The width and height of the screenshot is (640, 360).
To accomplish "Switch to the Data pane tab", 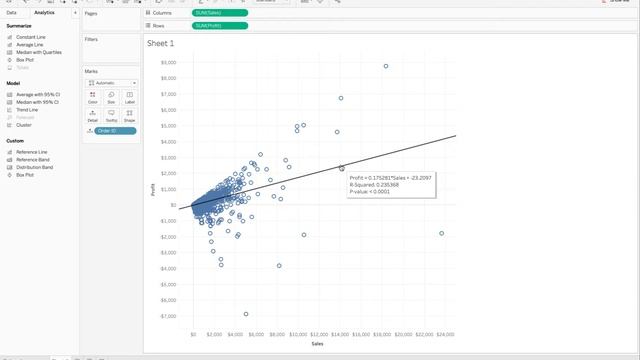I will pyautogui.click(x=11, y=13).
